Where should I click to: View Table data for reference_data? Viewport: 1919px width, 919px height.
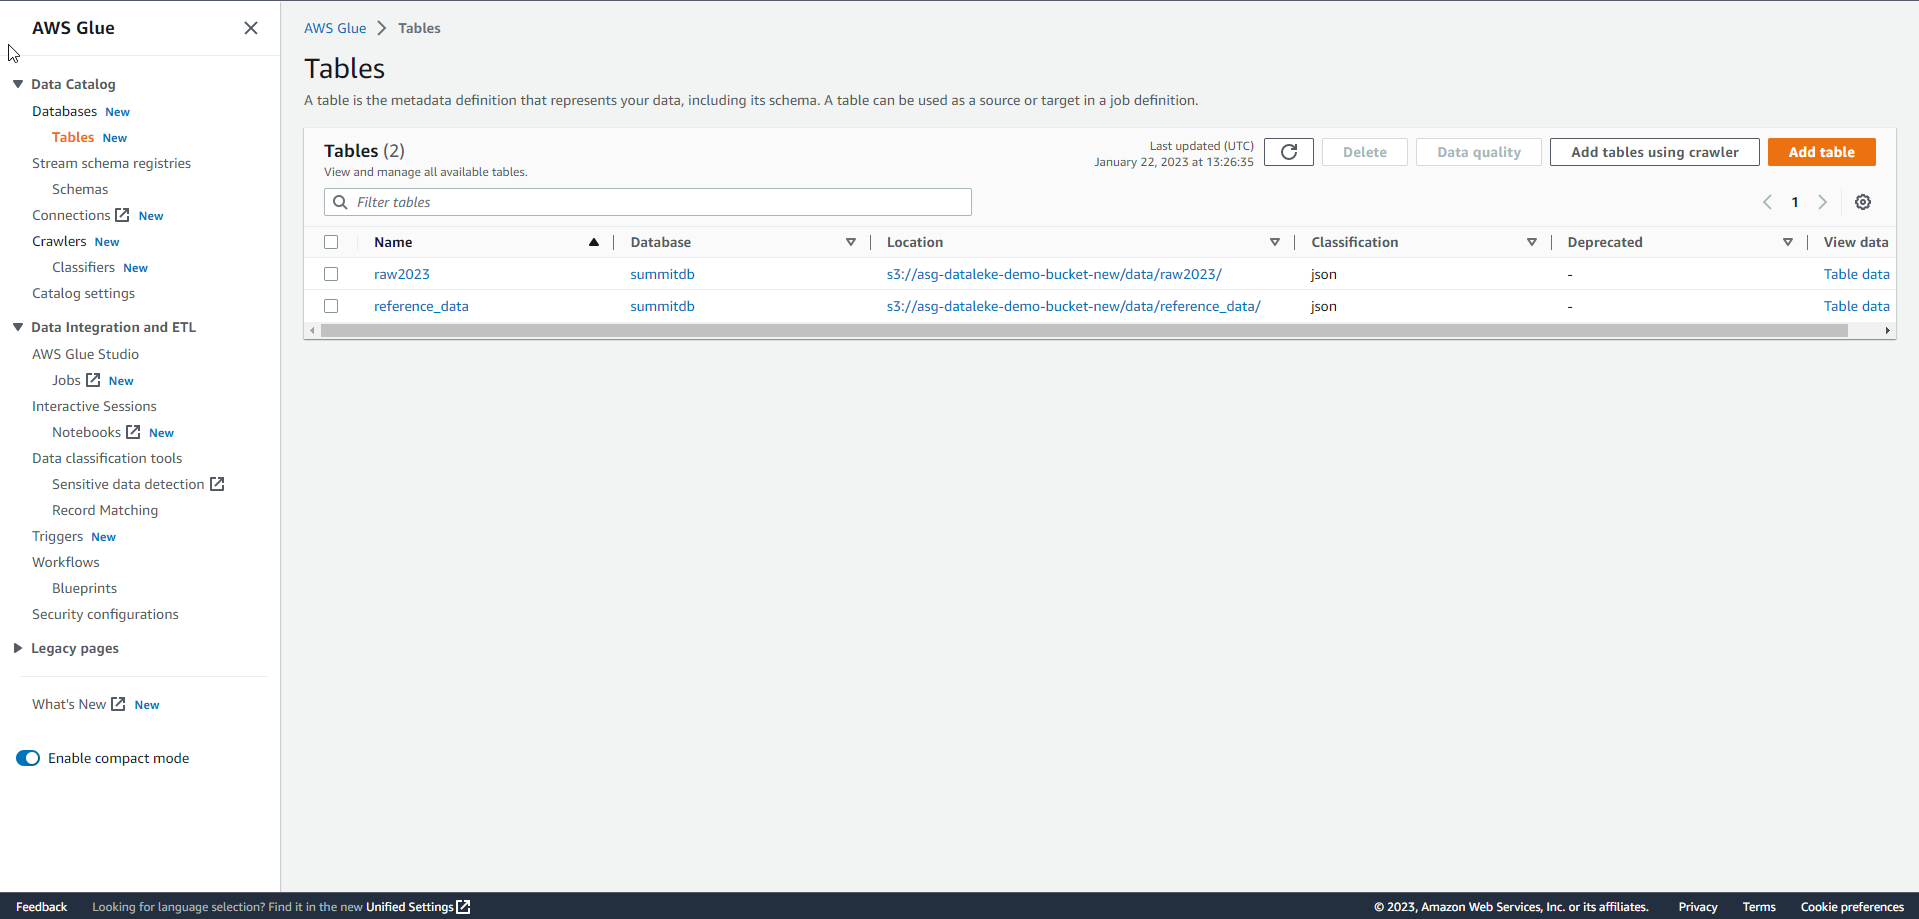pyautogui.click(x=1856, y=306)
